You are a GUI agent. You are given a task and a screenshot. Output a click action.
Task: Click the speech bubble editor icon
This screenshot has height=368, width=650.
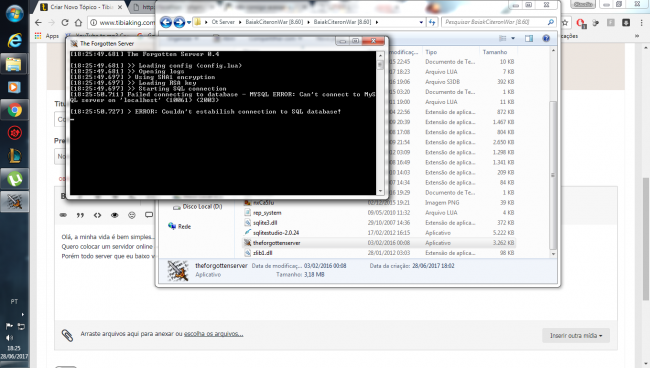[x=149, y=215]
